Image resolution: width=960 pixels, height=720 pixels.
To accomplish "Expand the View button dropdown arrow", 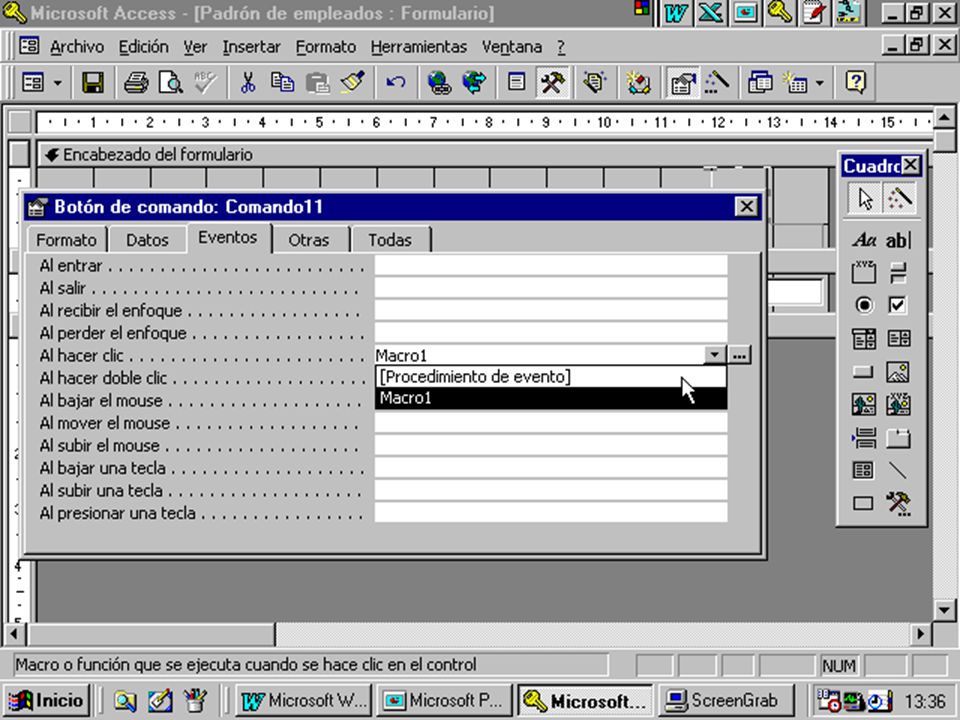I will point(58,83).
